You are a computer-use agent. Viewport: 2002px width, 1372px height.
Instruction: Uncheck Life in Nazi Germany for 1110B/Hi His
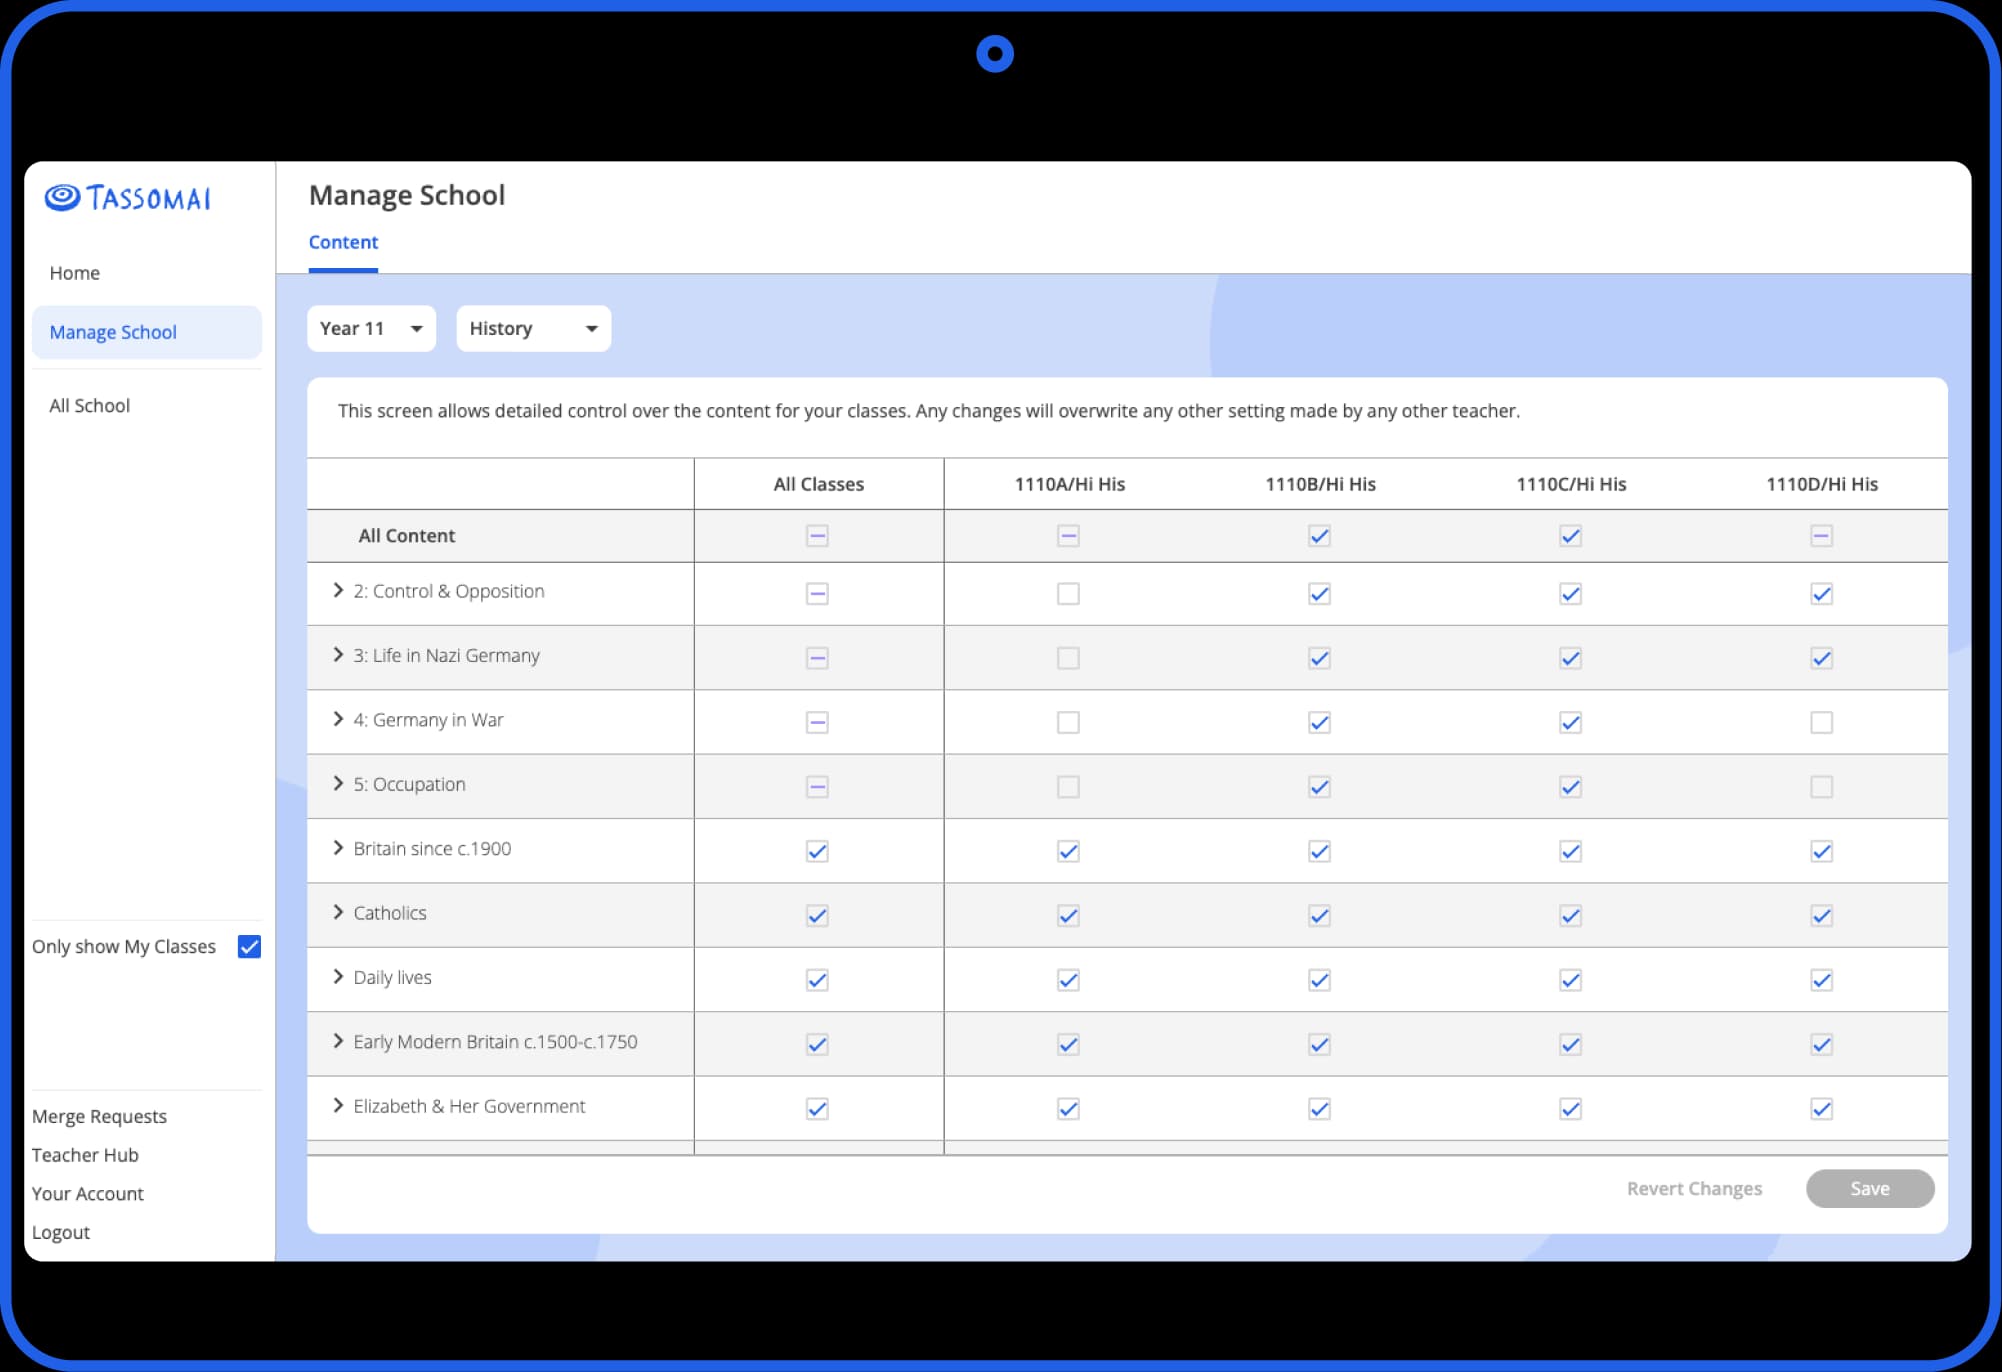coord(1319,658)
